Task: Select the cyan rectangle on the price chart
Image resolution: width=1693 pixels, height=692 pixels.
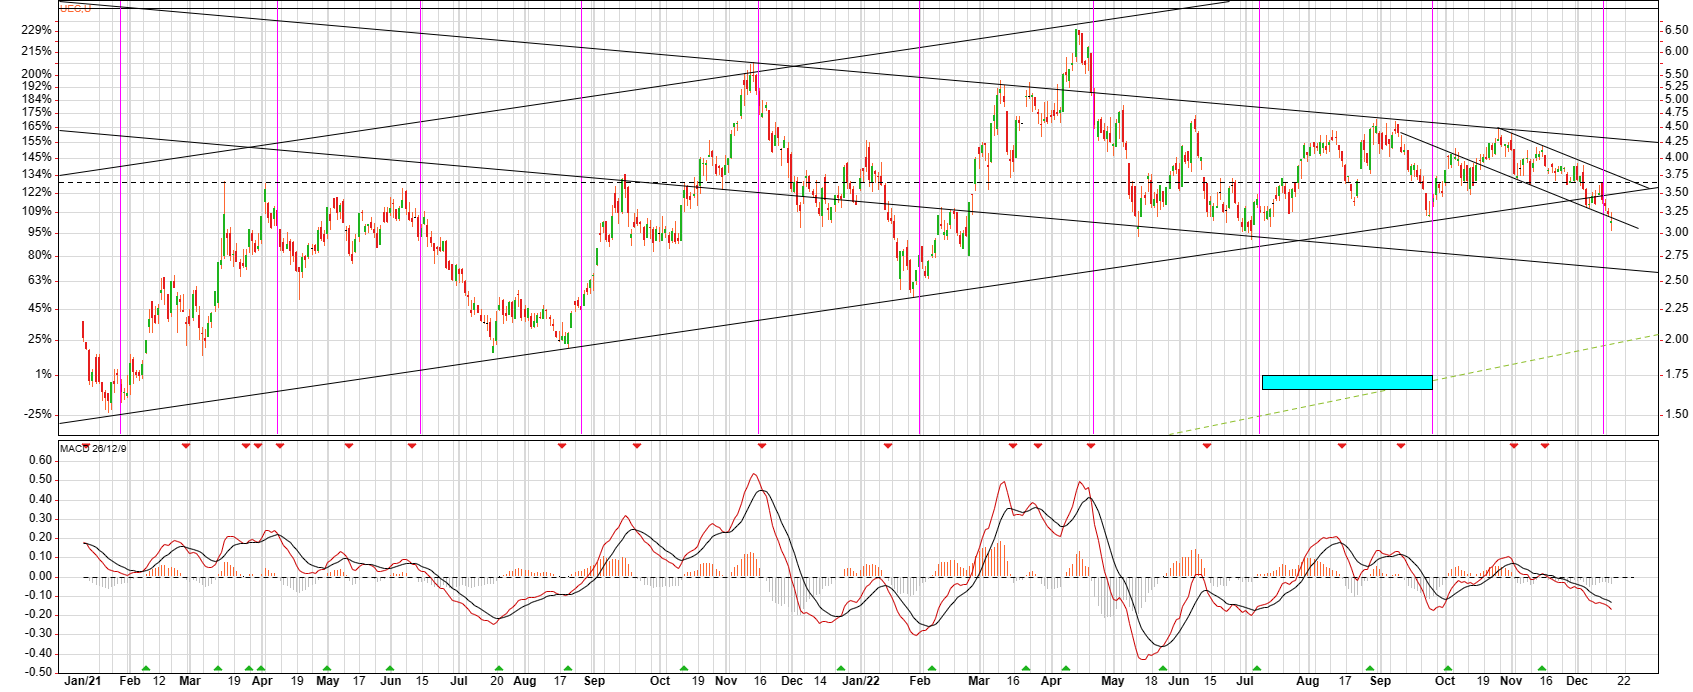Action: 1346,382
